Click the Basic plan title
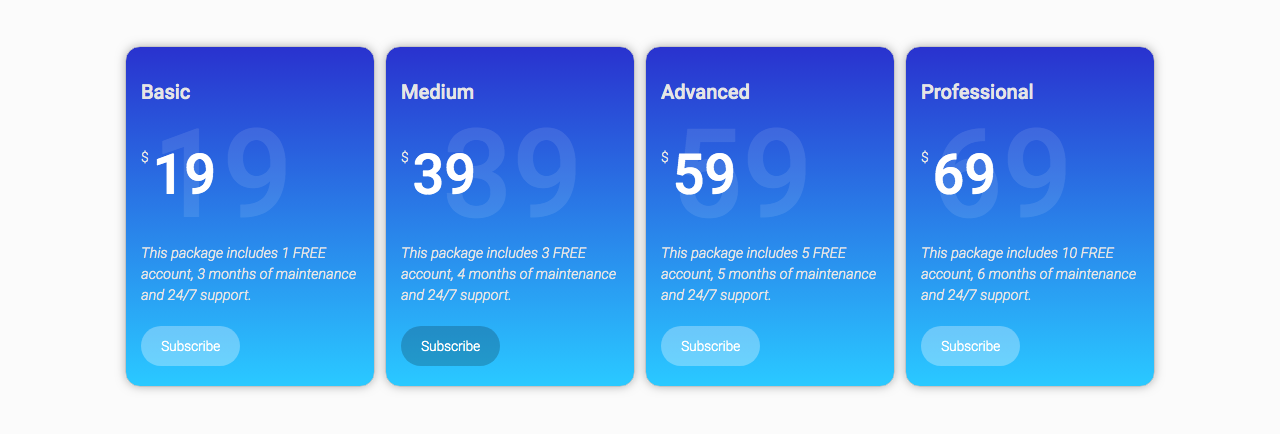1280x434 pixels. (x=166, y=92)
